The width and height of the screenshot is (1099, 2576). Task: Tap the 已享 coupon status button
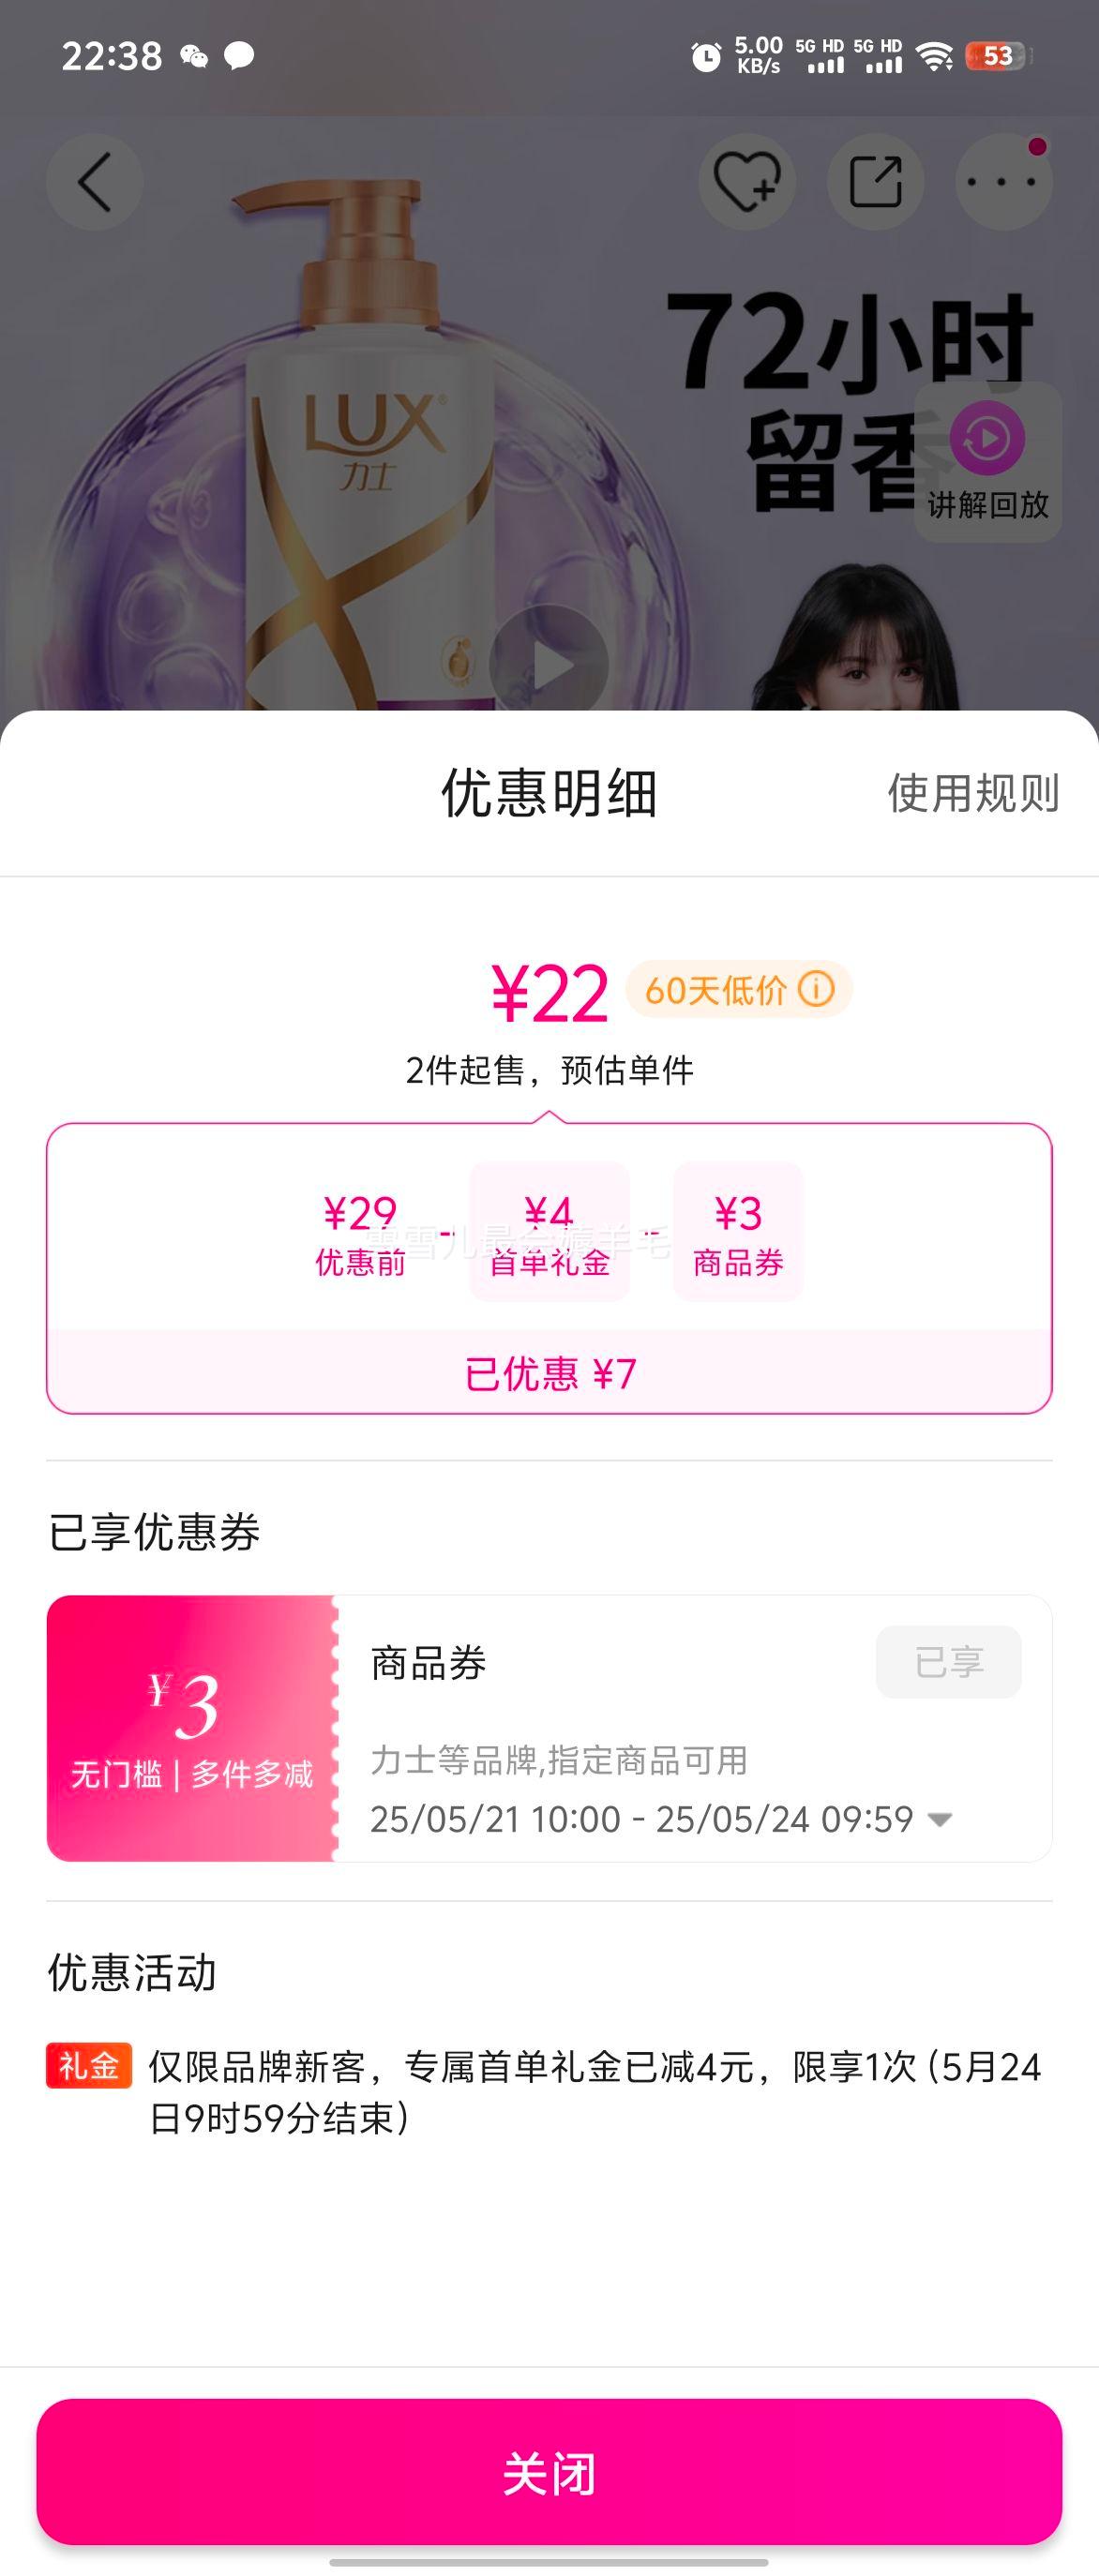pos(948,1662)
